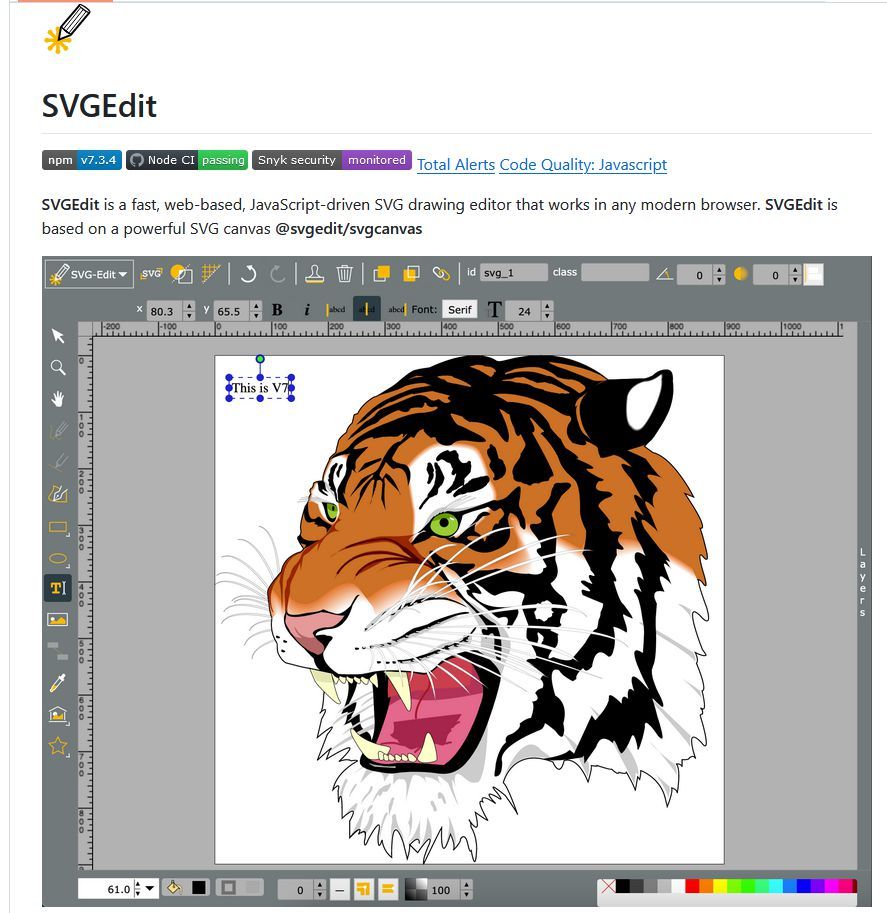Select the Rectangle shape tool
887x913 pixels.
click(58, 528)
